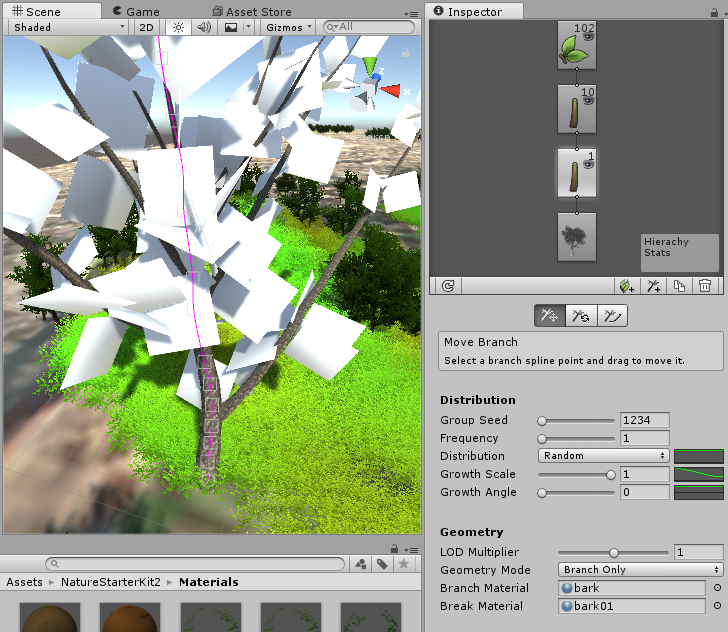Toggle visibility of the leaf group node
Screen dimensions: 728x632
[589, 35]
